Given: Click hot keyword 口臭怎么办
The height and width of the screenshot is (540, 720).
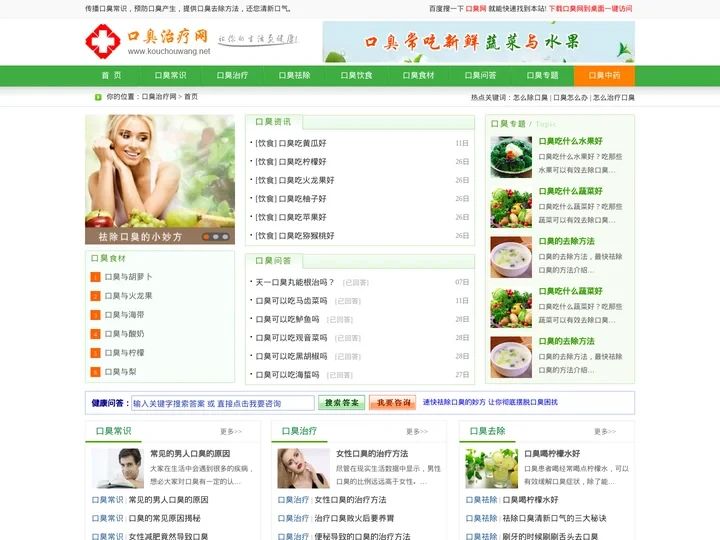Looking at the screenshot, I should [570, 98].
